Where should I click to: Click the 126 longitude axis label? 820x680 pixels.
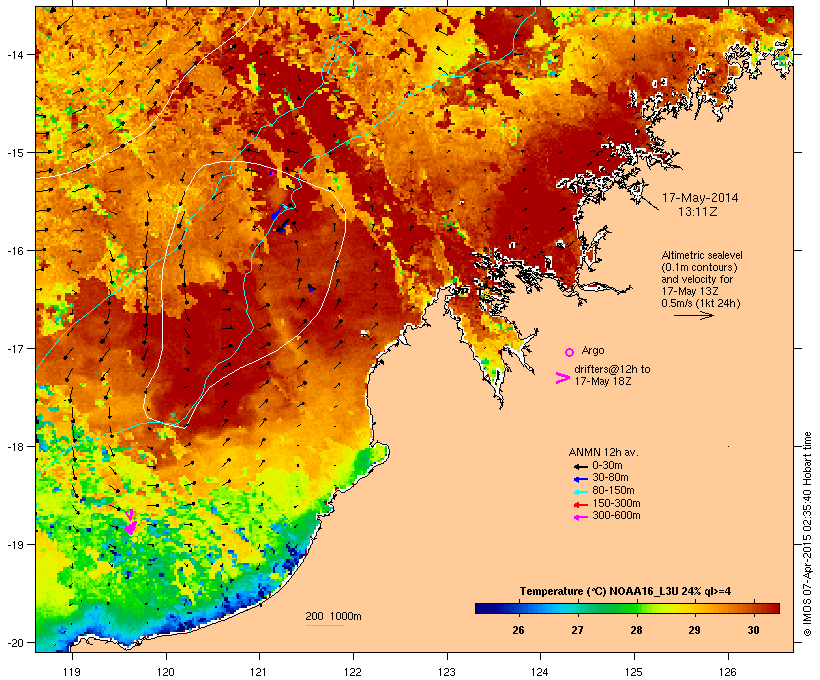click(x=728, y=672)
